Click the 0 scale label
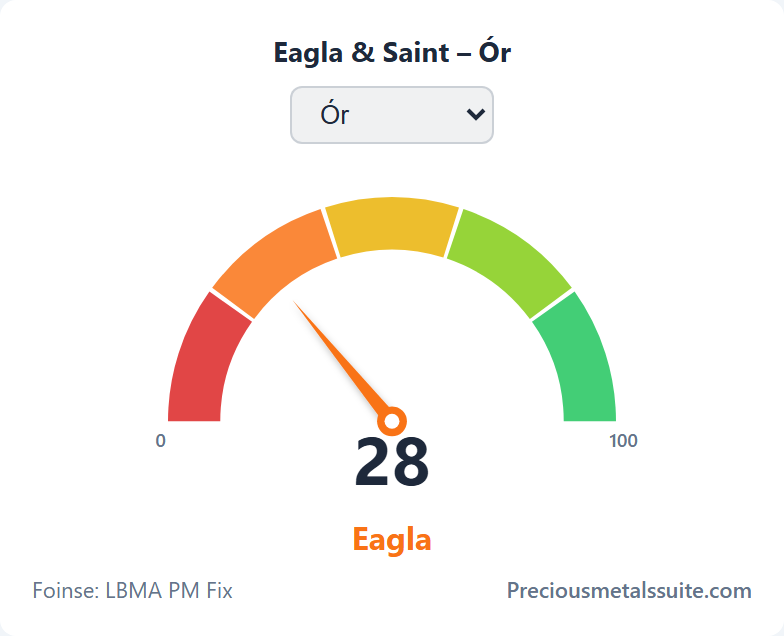 160,441
